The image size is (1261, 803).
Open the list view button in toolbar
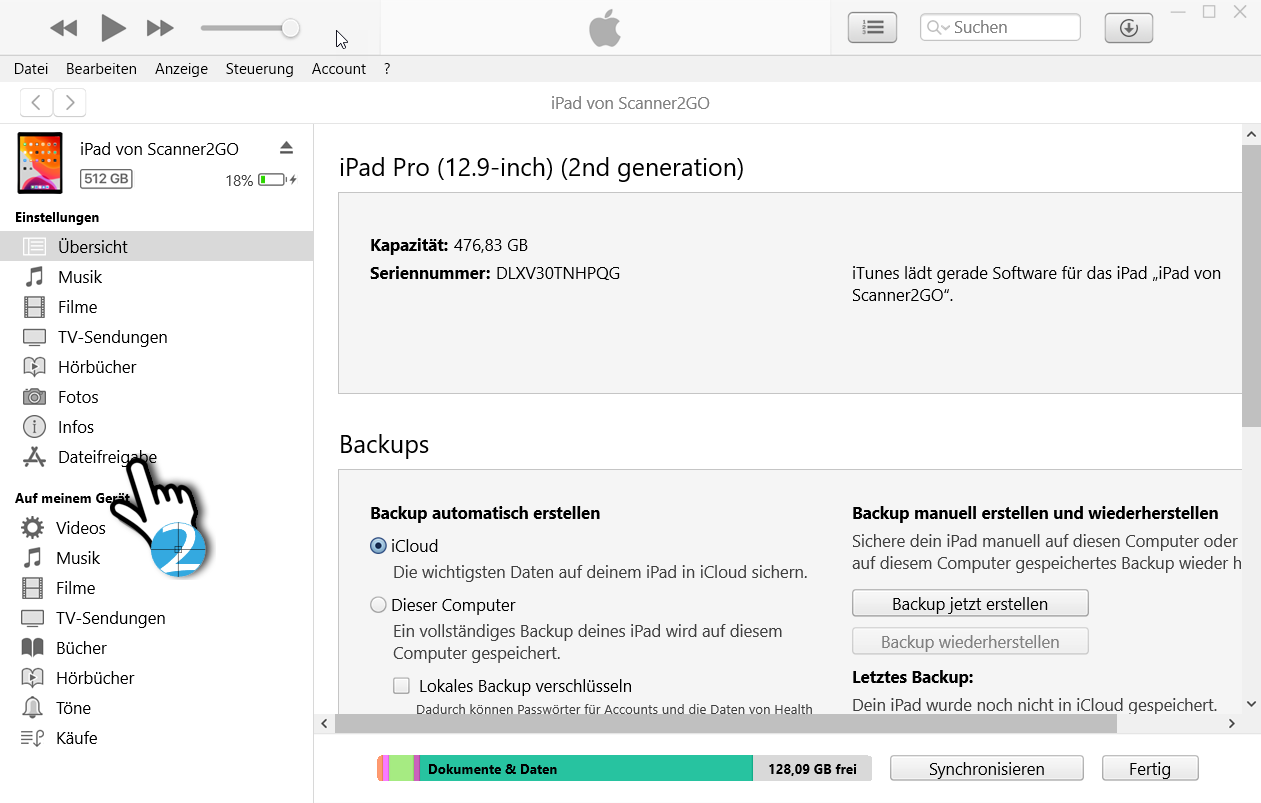point(872,28)
